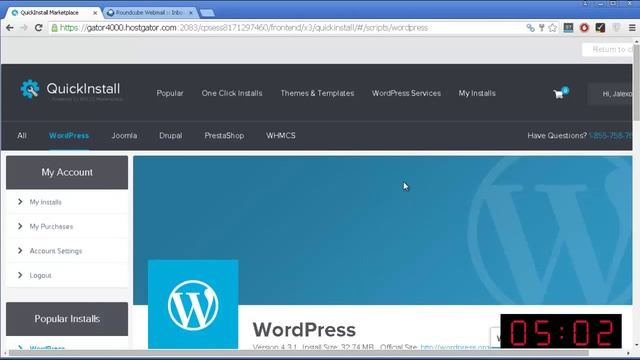640x360 pixels.
Task: Click the My Purchases sidebar link
Action: pos(51,227)
